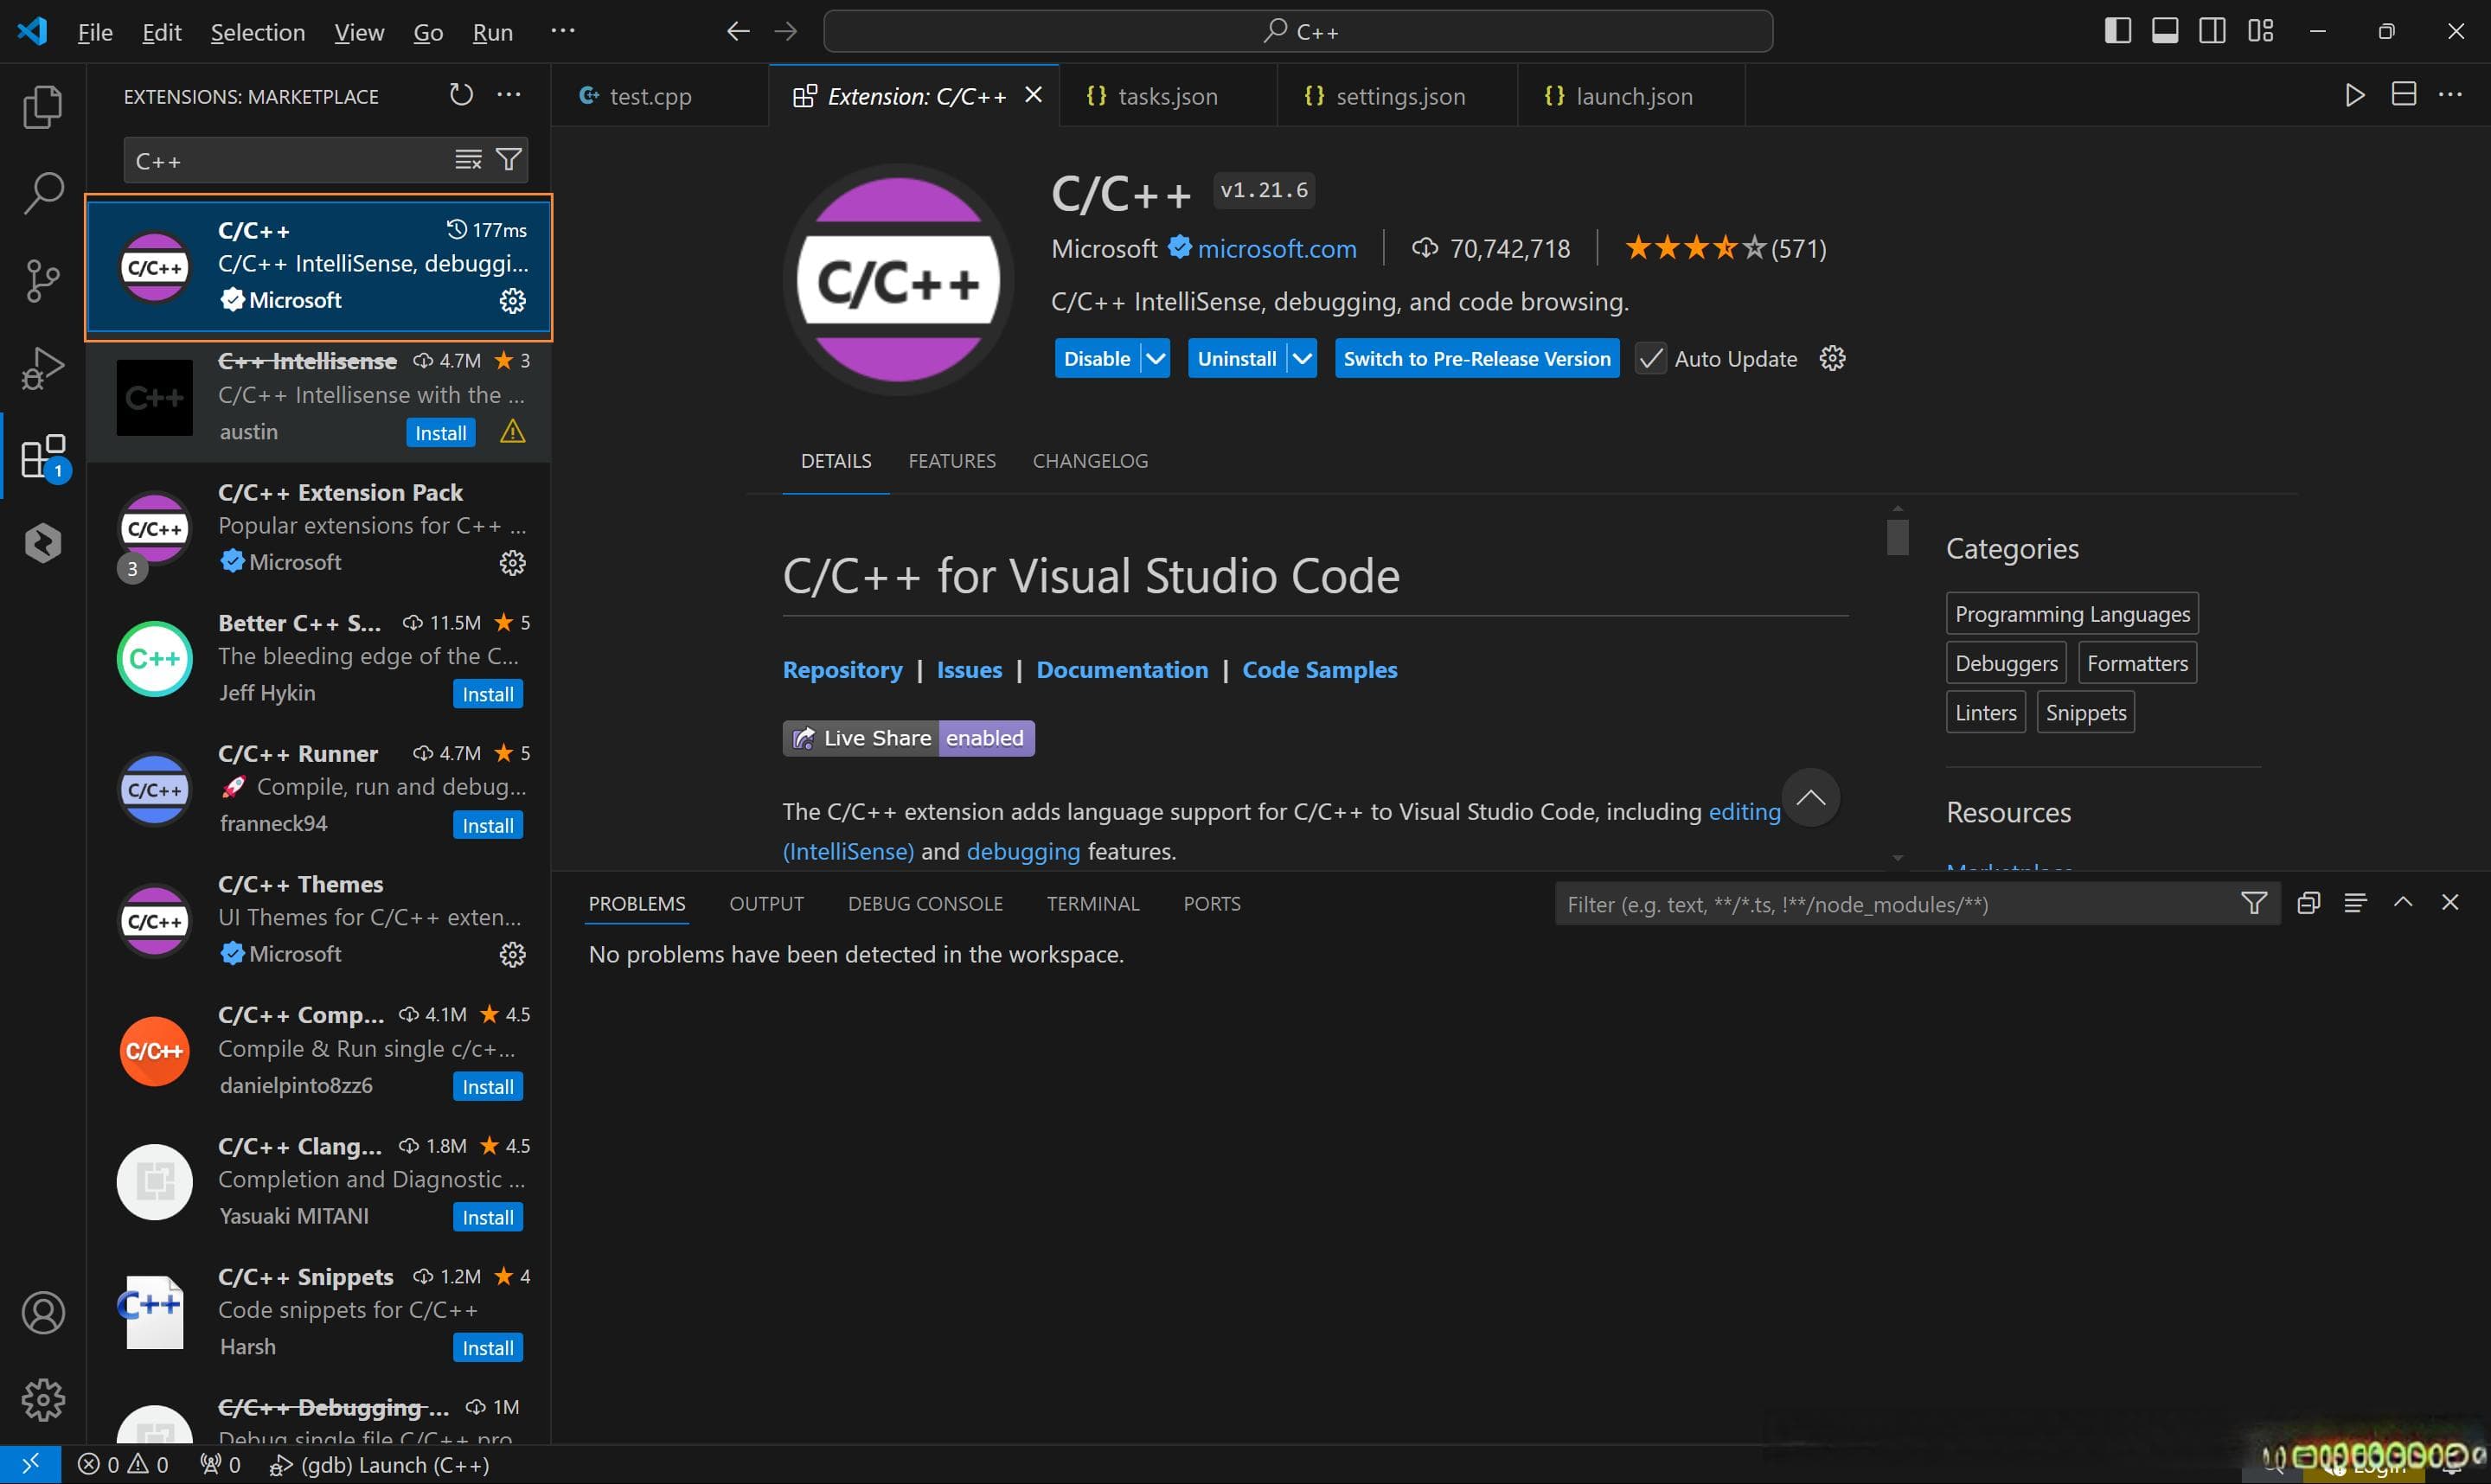This screenshot has width=2491, height=1484.
Task: Open editor More Actions ellipsis
Action: coord(2451,95)
